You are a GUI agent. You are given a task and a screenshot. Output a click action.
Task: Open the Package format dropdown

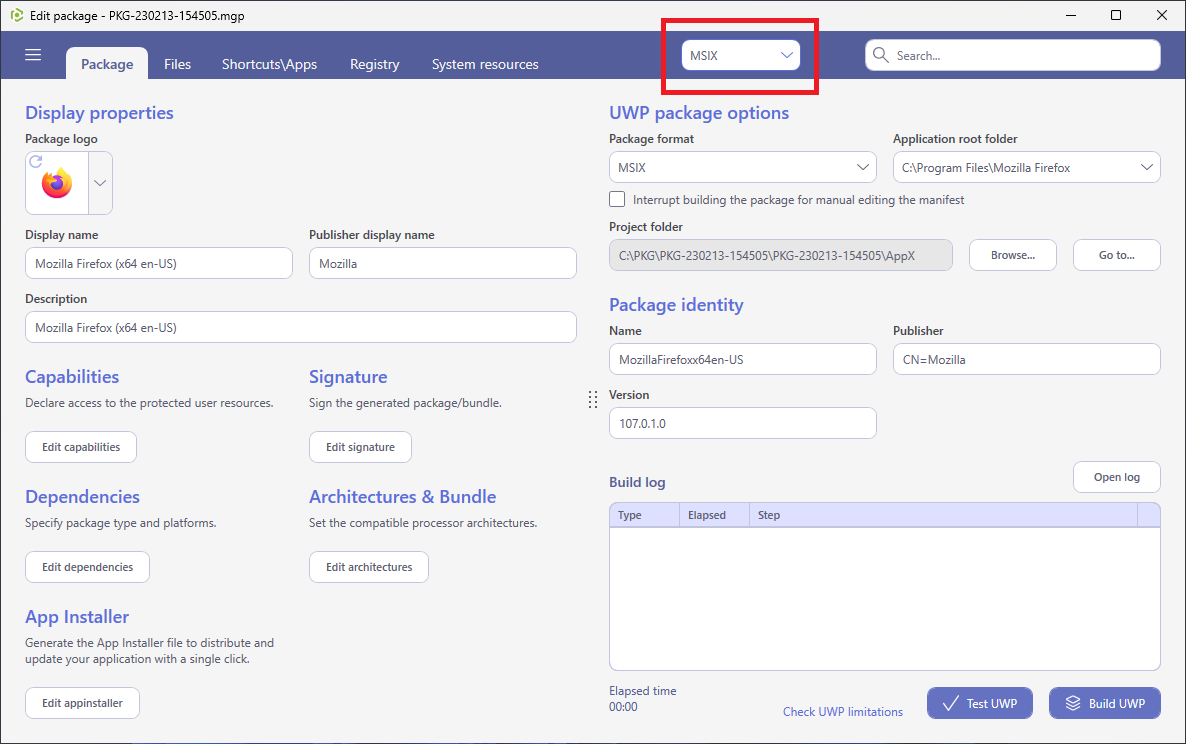tap(743, 167)
